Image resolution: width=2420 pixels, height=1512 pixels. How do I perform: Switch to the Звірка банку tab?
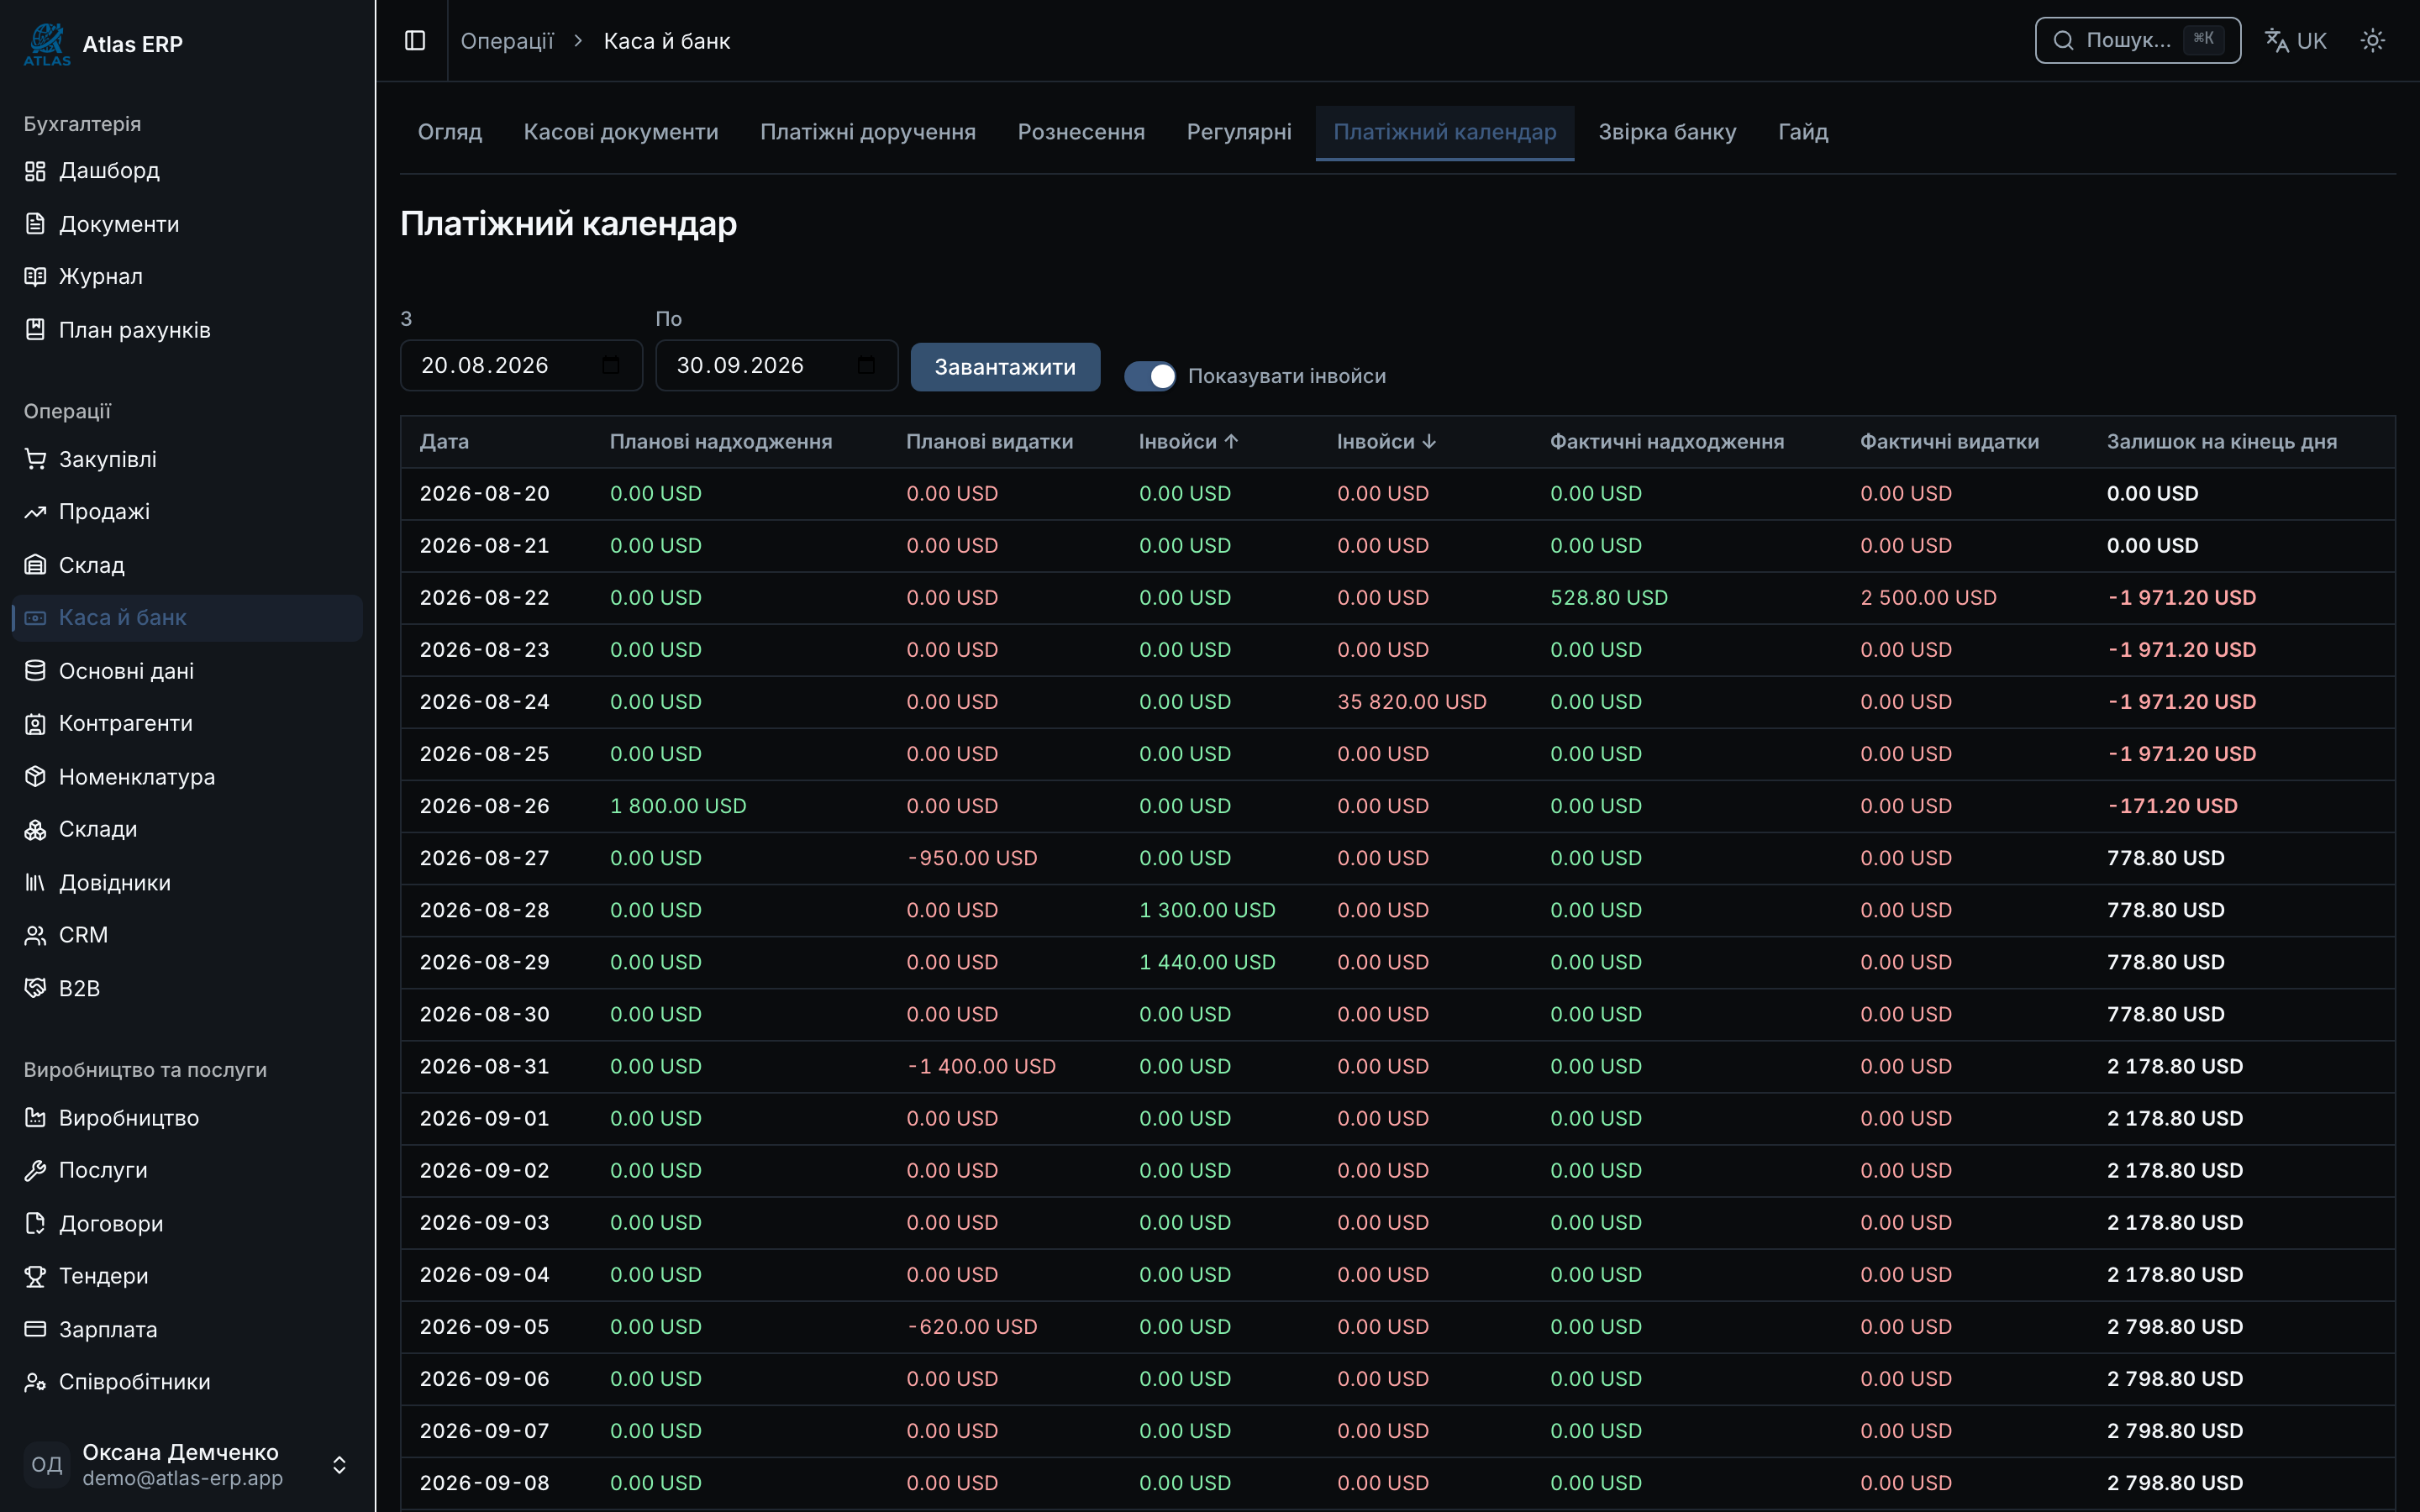(1667, 132)
